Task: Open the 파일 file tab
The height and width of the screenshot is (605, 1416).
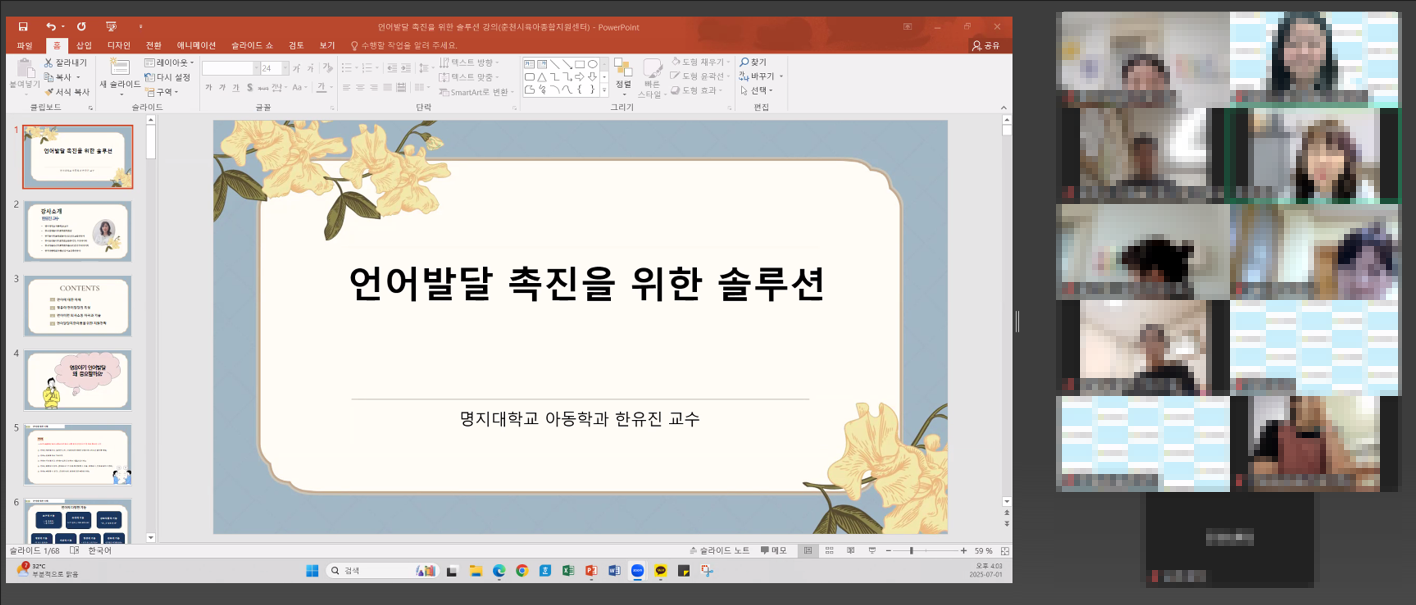Action: click(25, 45)
